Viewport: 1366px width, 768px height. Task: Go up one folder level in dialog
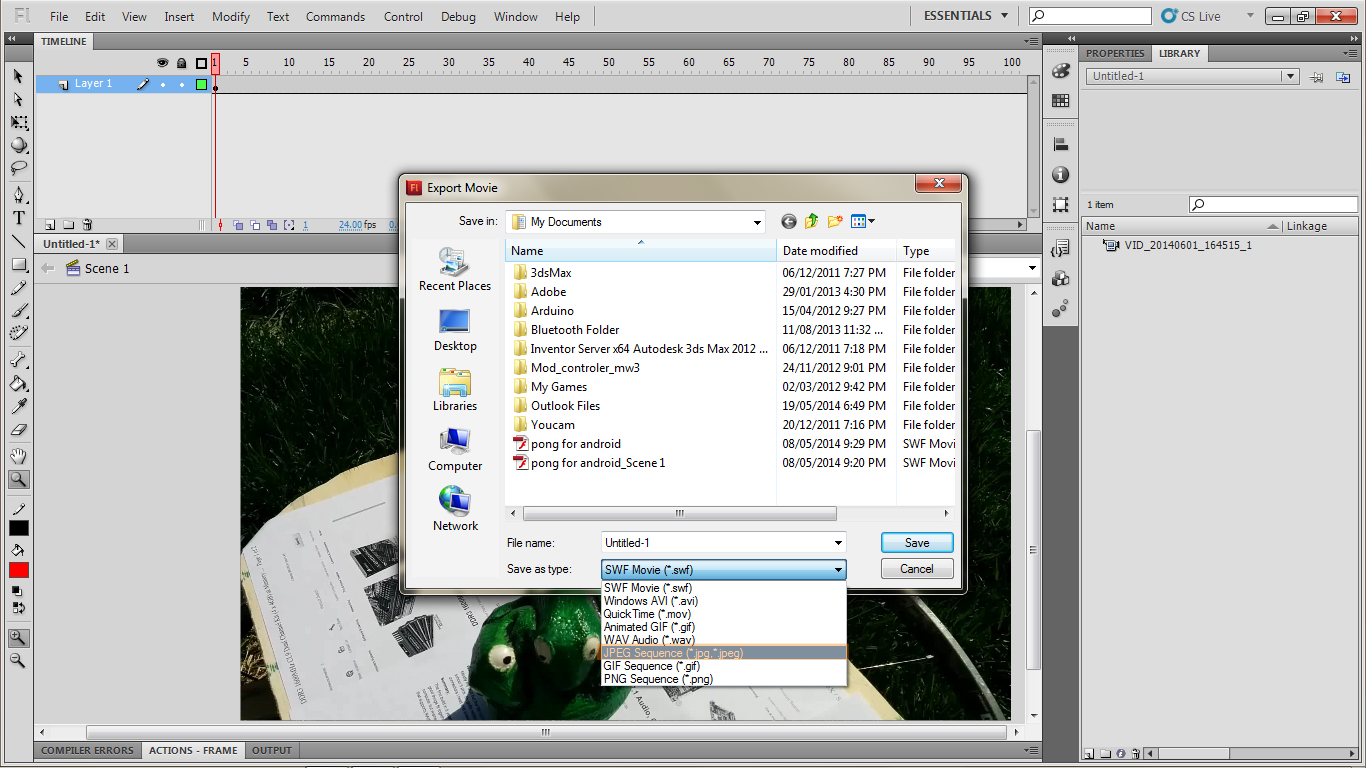(812, 222)
